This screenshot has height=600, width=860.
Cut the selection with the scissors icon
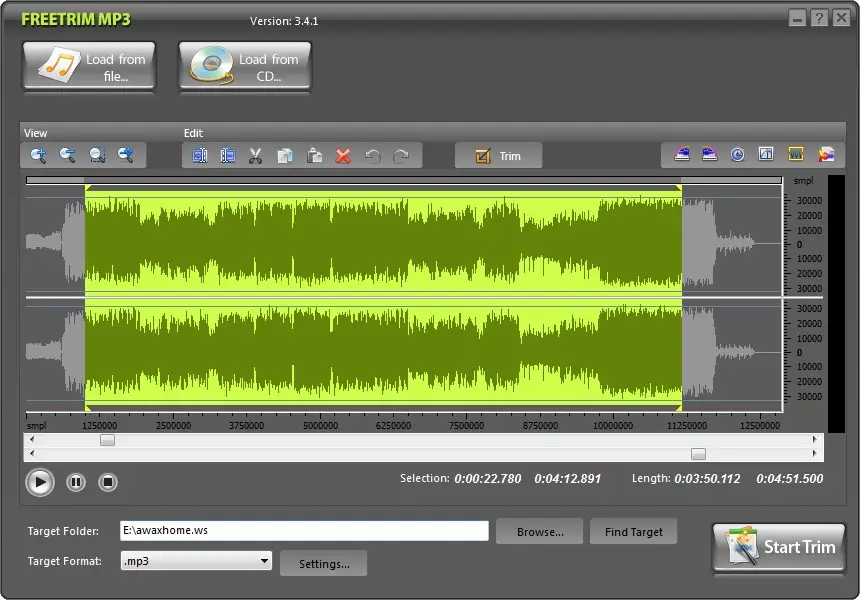256,156
